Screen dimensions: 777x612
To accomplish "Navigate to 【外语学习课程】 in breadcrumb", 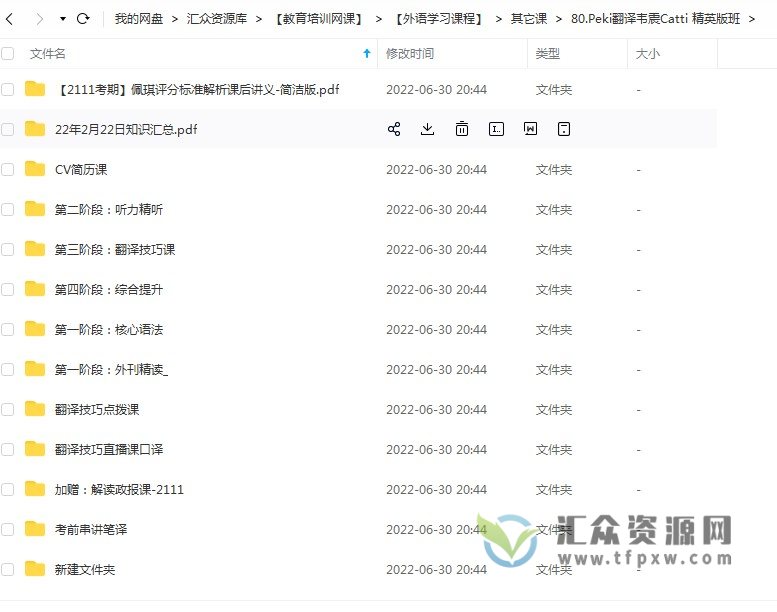I will tap(439, 19).
